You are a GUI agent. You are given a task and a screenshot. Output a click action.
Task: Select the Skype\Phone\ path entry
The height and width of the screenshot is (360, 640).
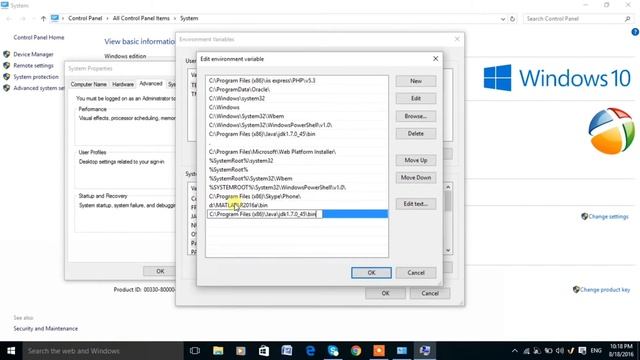coord(297,196)
